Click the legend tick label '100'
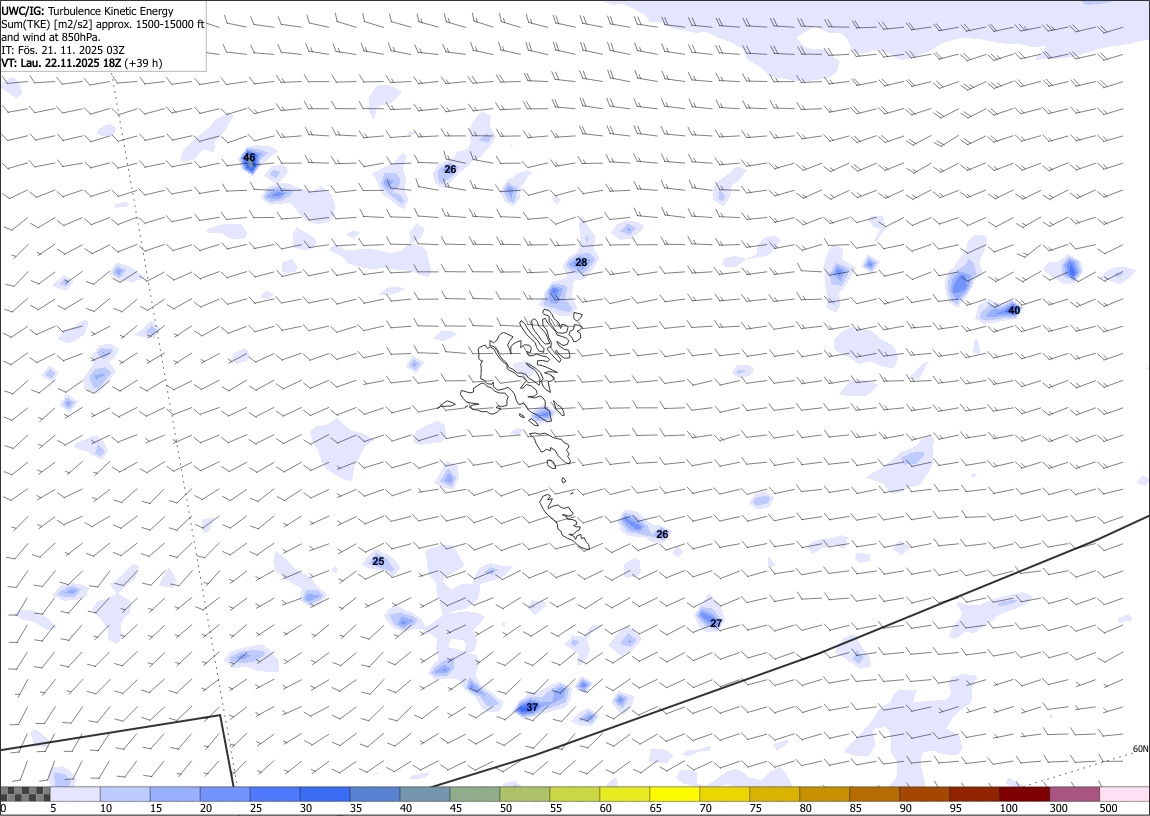1150x816 pixels. 1008,808
